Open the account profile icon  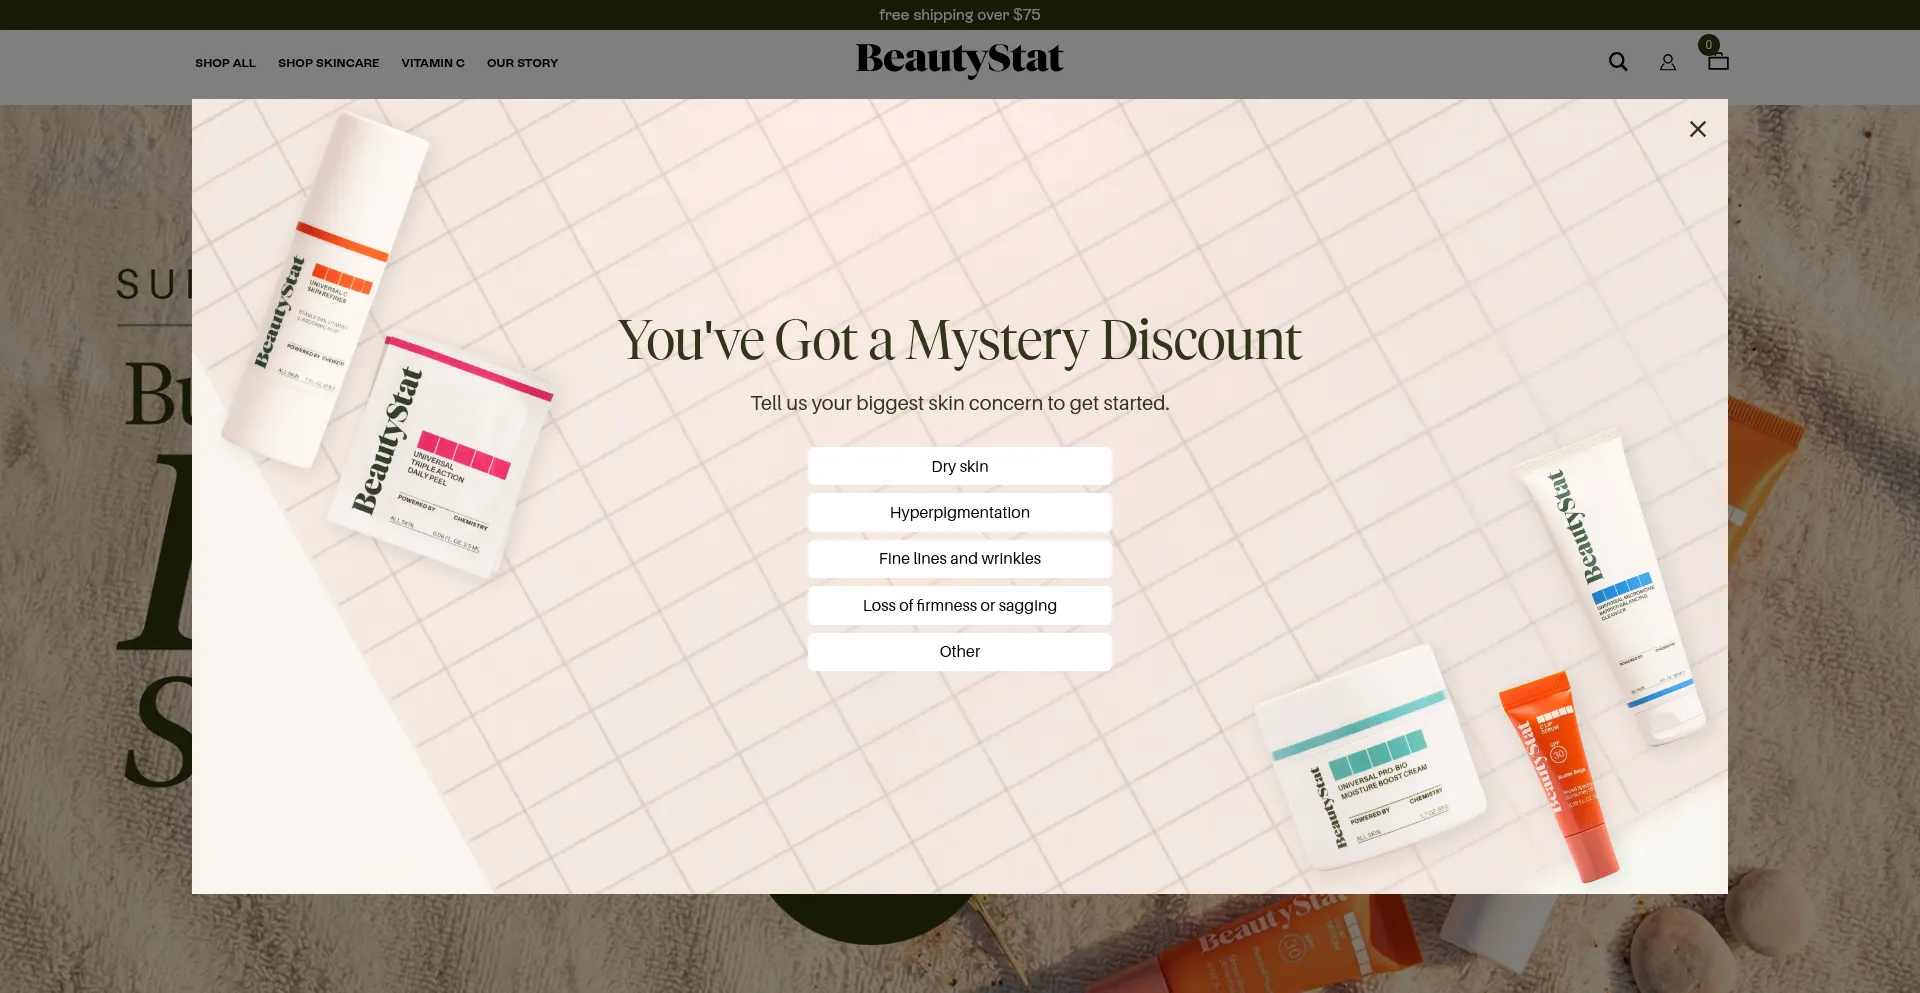tap(1668, 62)
